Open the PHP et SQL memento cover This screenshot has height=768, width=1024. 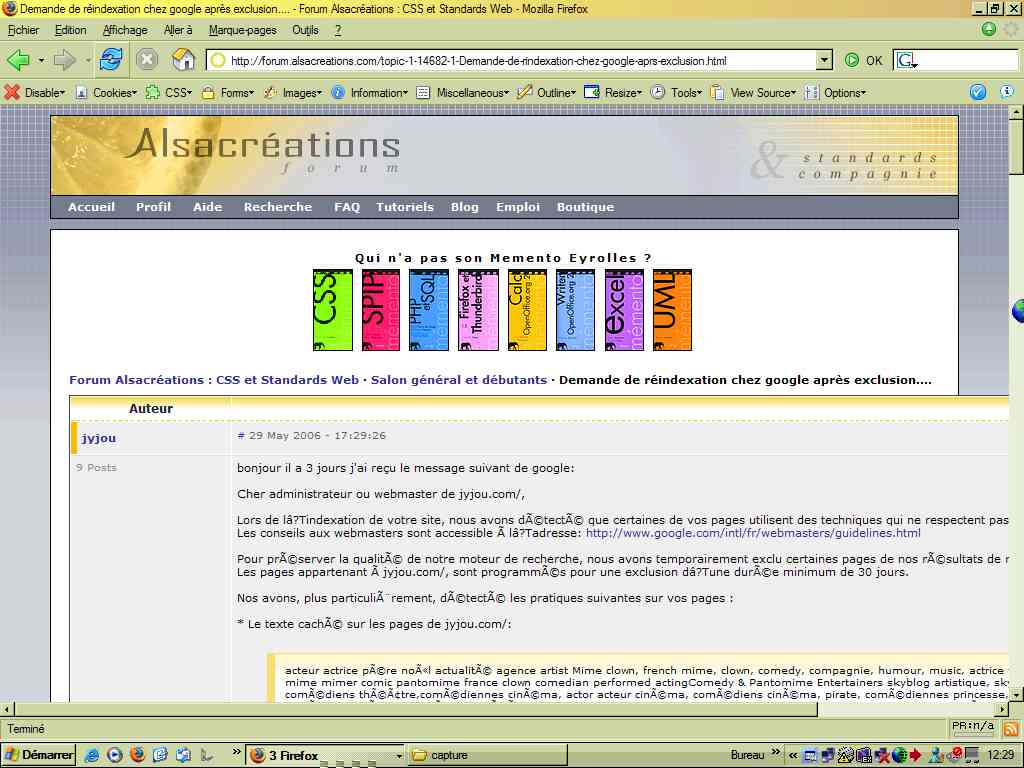point(428,310)
